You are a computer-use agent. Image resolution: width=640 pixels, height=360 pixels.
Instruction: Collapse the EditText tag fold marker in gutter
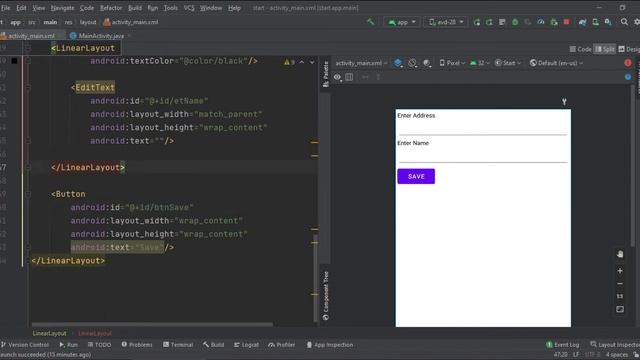click(28, 87)
